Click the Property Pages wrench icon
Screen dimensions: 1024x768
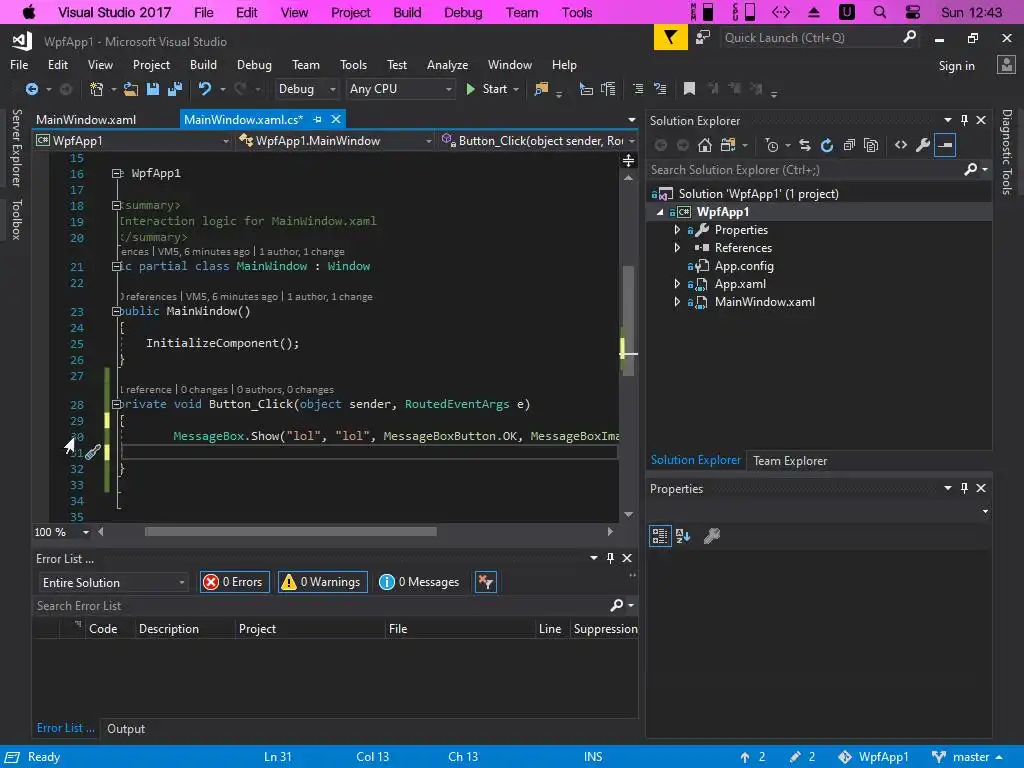click(x=712, y=536)
